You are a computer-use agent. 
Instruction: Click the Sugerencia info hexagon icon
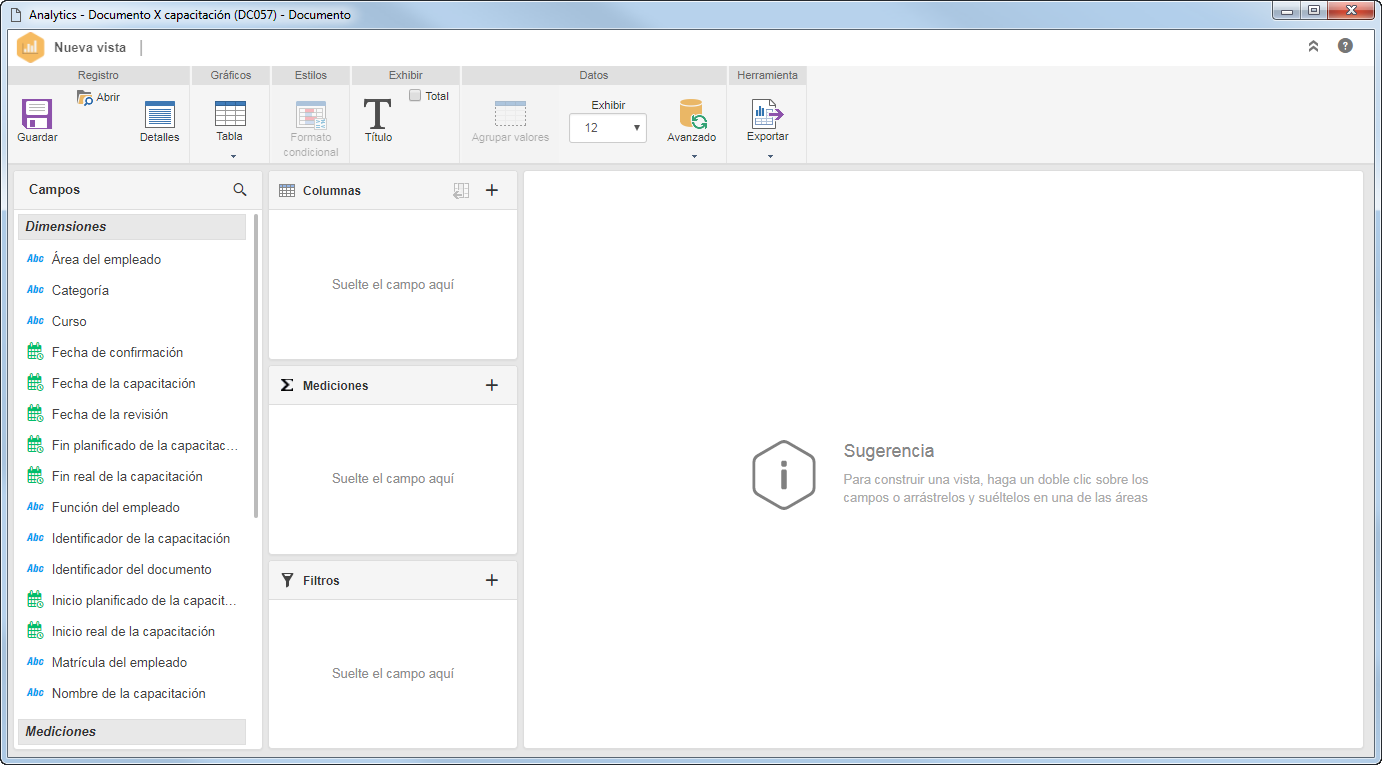tap(784, 475)
